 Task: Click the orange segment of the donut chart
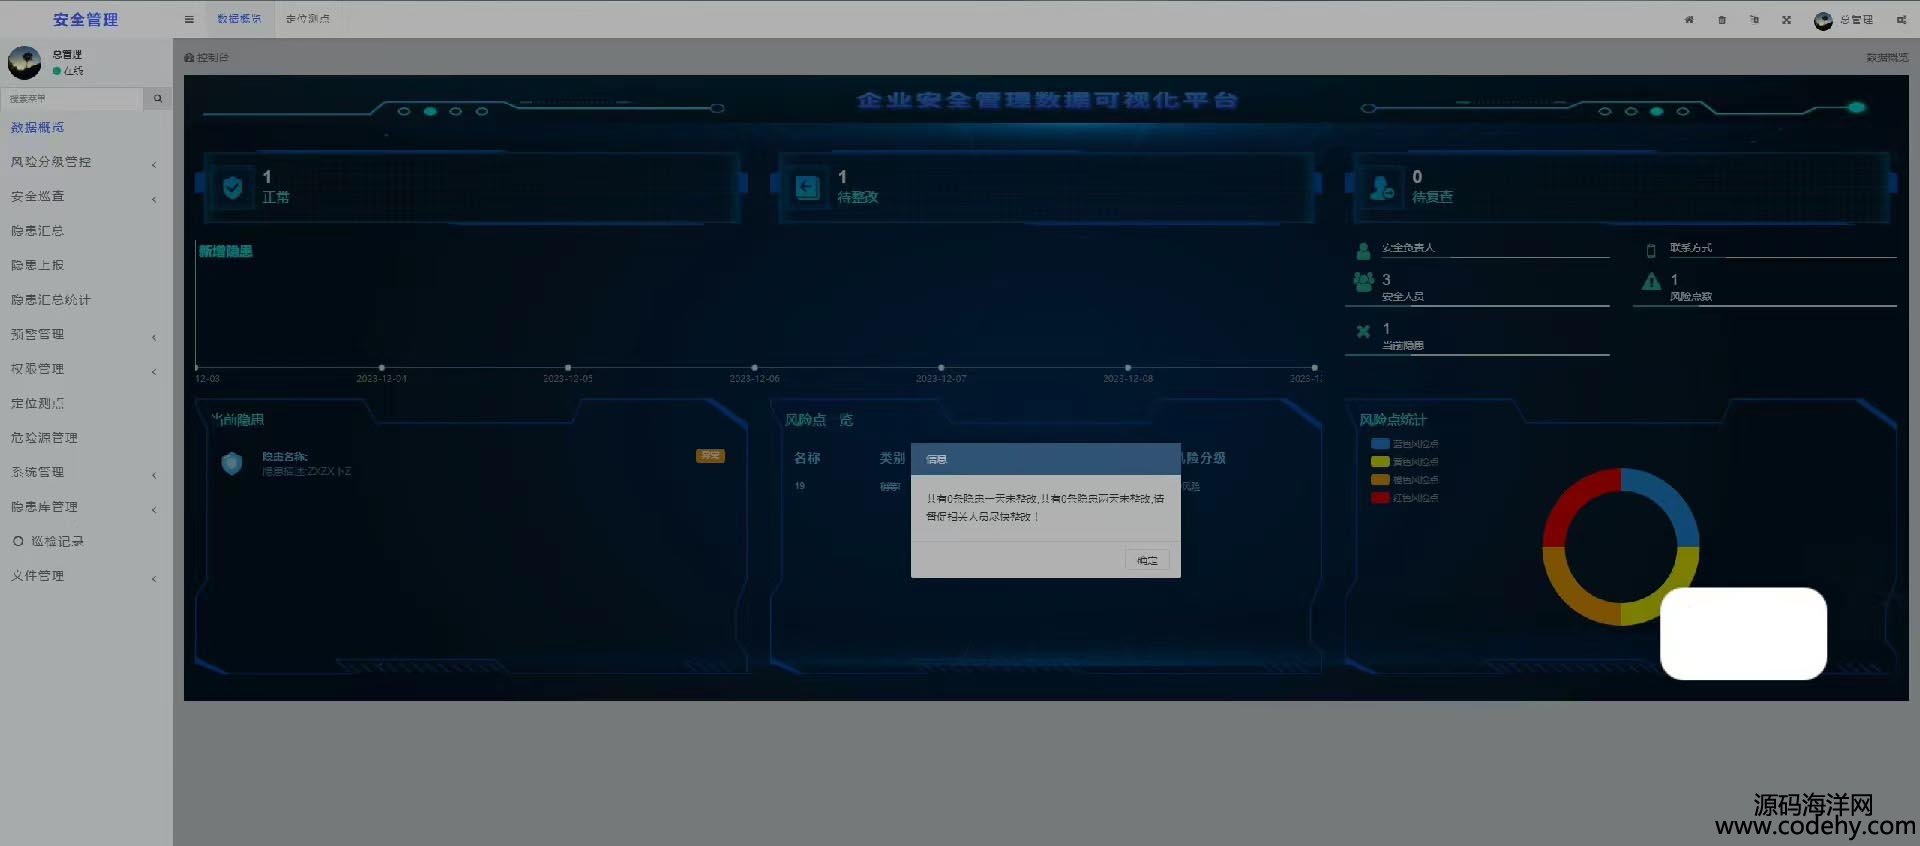point(1573,595)
